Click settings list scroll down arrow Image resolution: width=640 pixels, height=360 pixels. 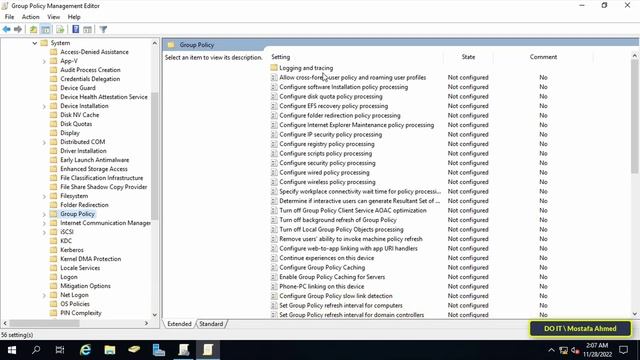click(634, 314)
